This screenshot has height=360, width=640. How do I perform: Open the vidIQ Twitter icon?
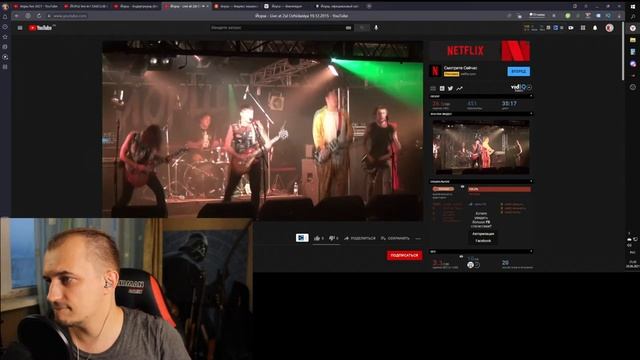[450, 88]
